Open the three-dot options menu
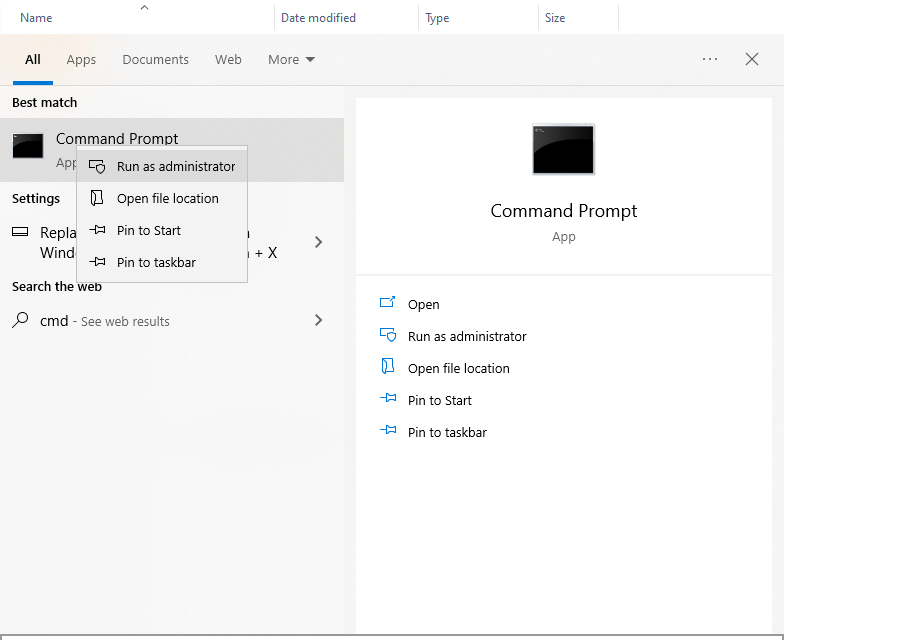 click(710, 59)
